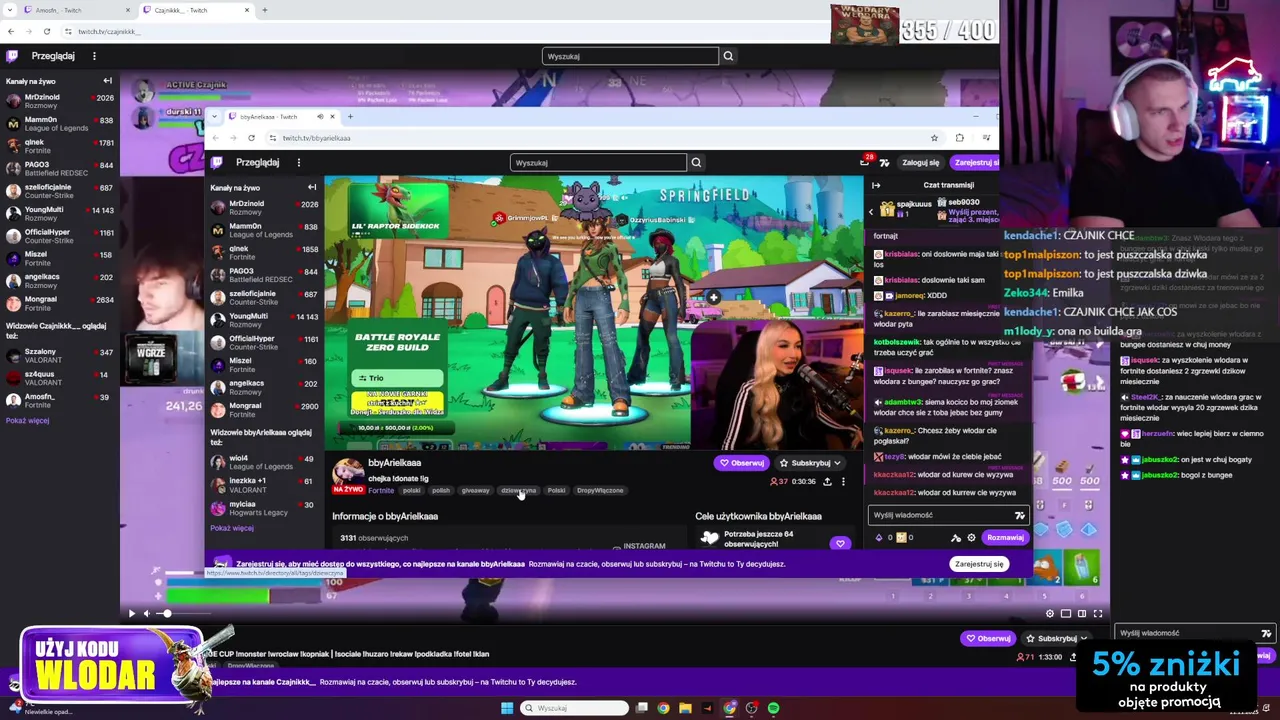Open more options dots under bbyArielkaaa Subskrybuj
Viewport: 1280px width, 720px height.
pos(843,481)
